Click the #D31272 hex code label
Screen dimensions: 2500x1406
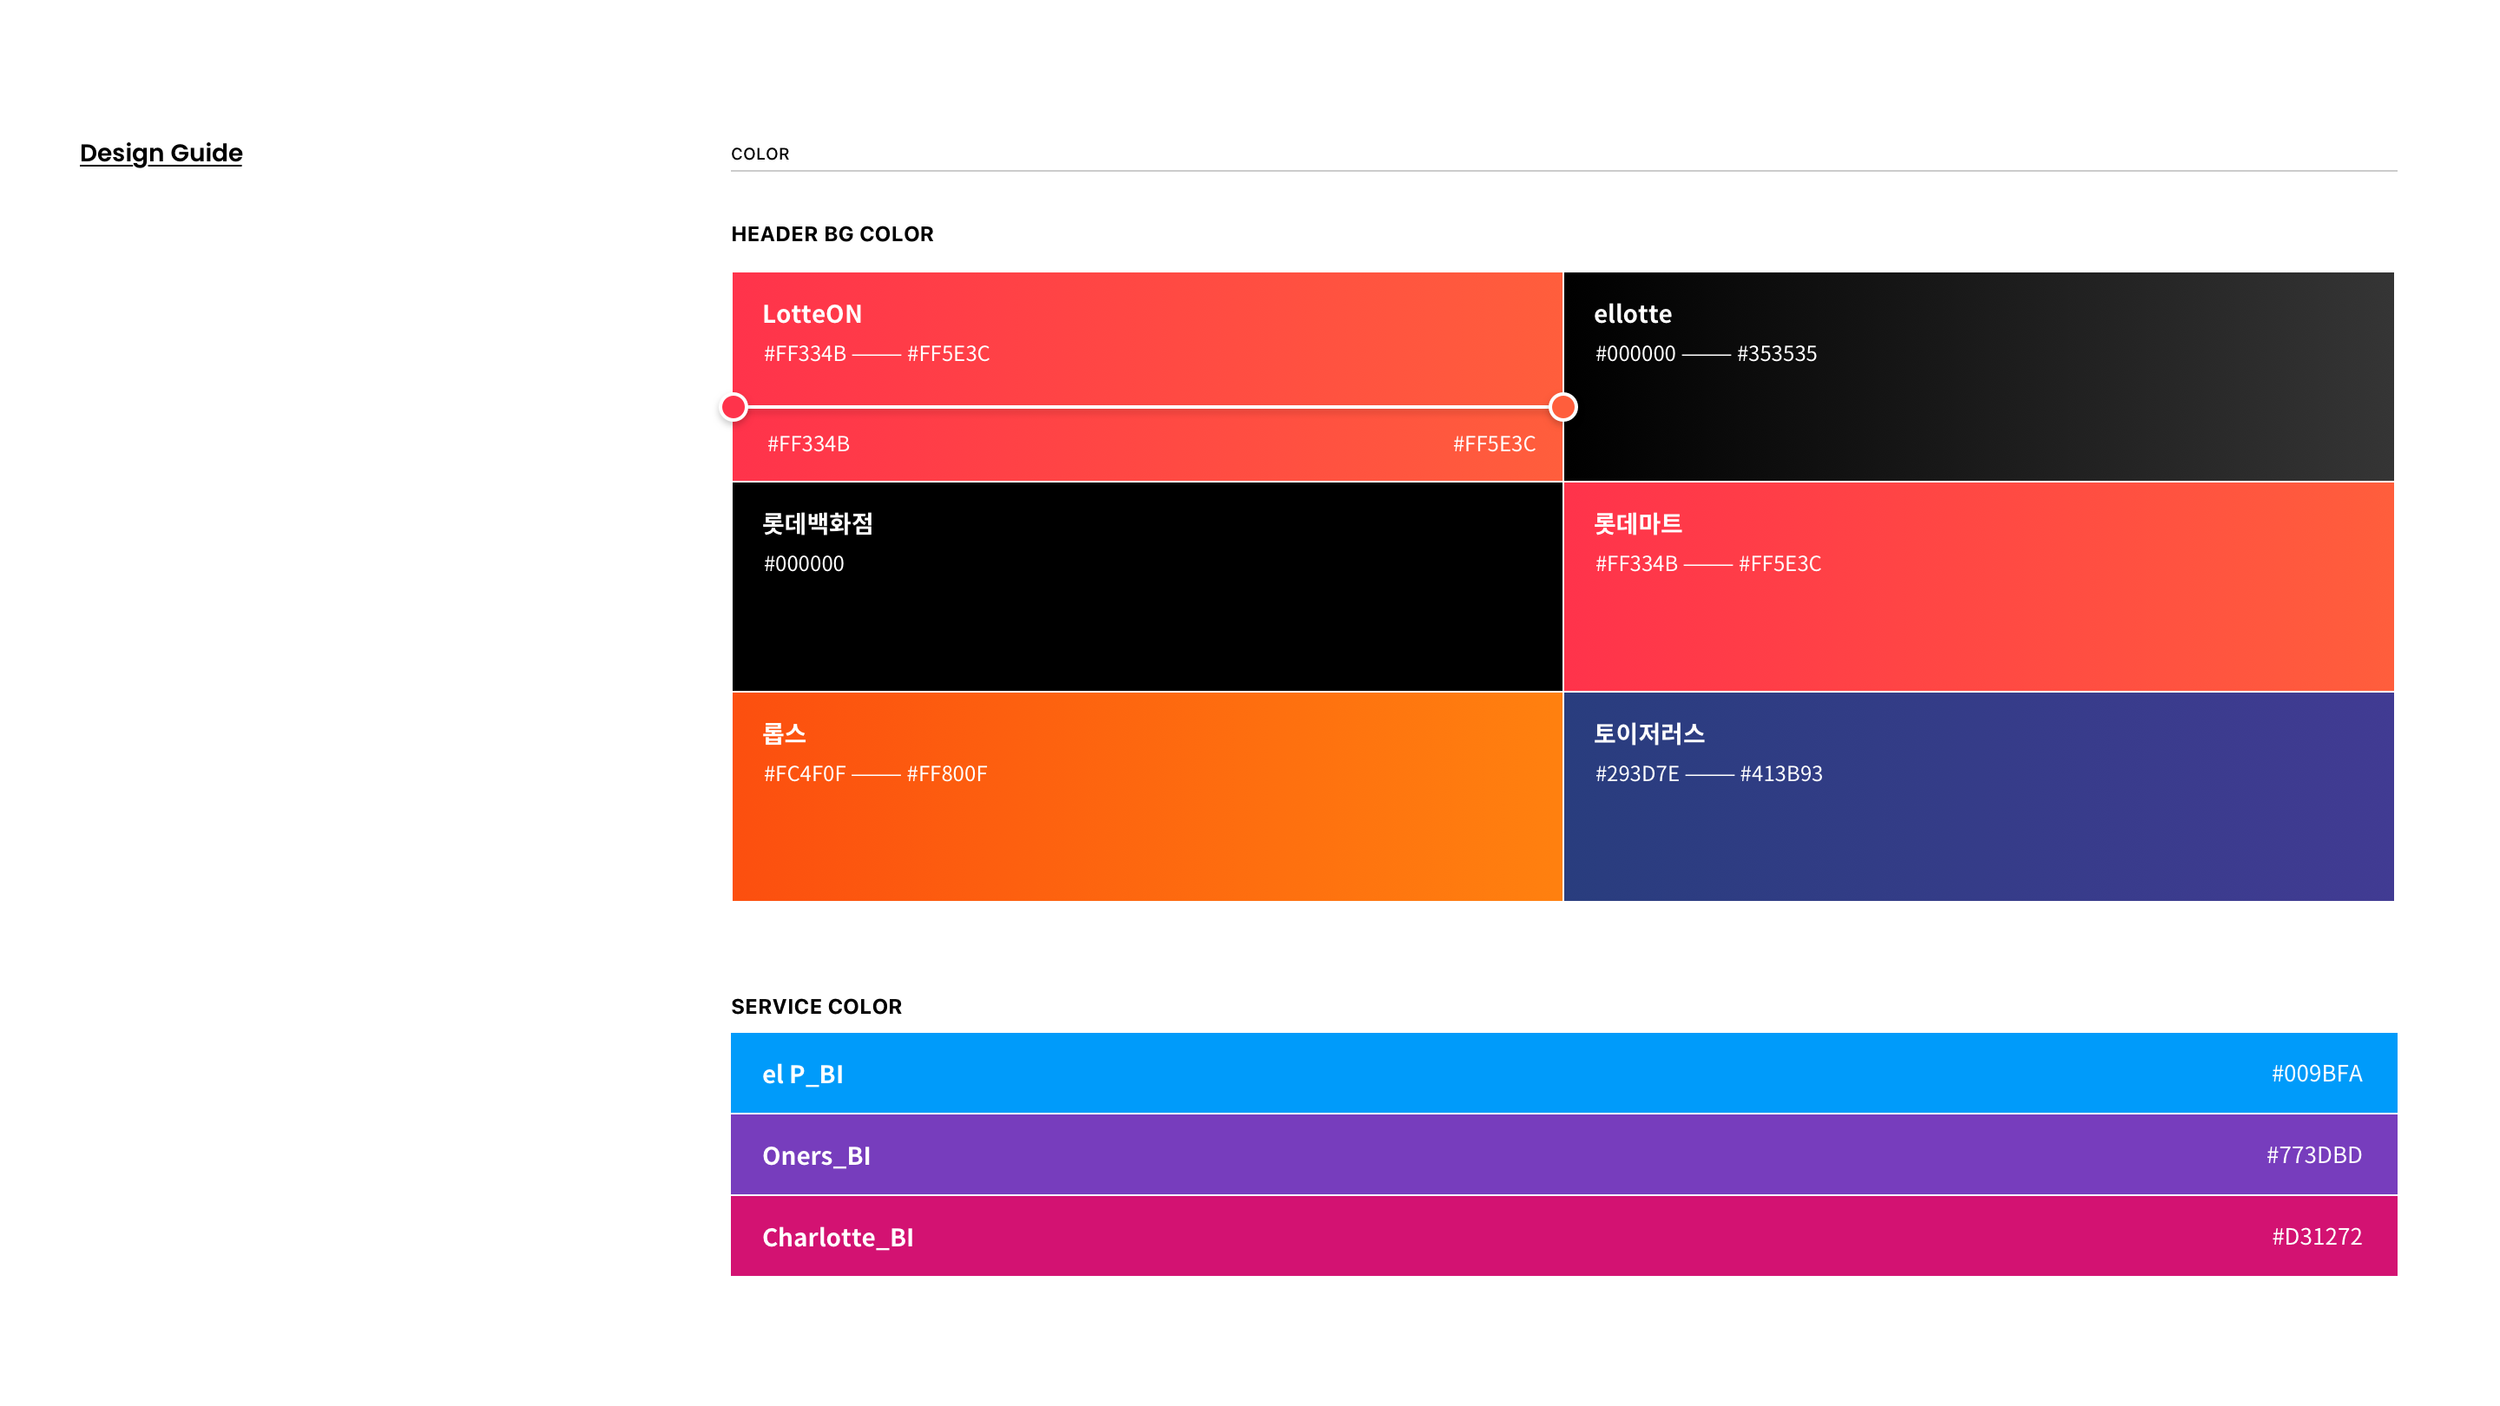(2316, 1236)
